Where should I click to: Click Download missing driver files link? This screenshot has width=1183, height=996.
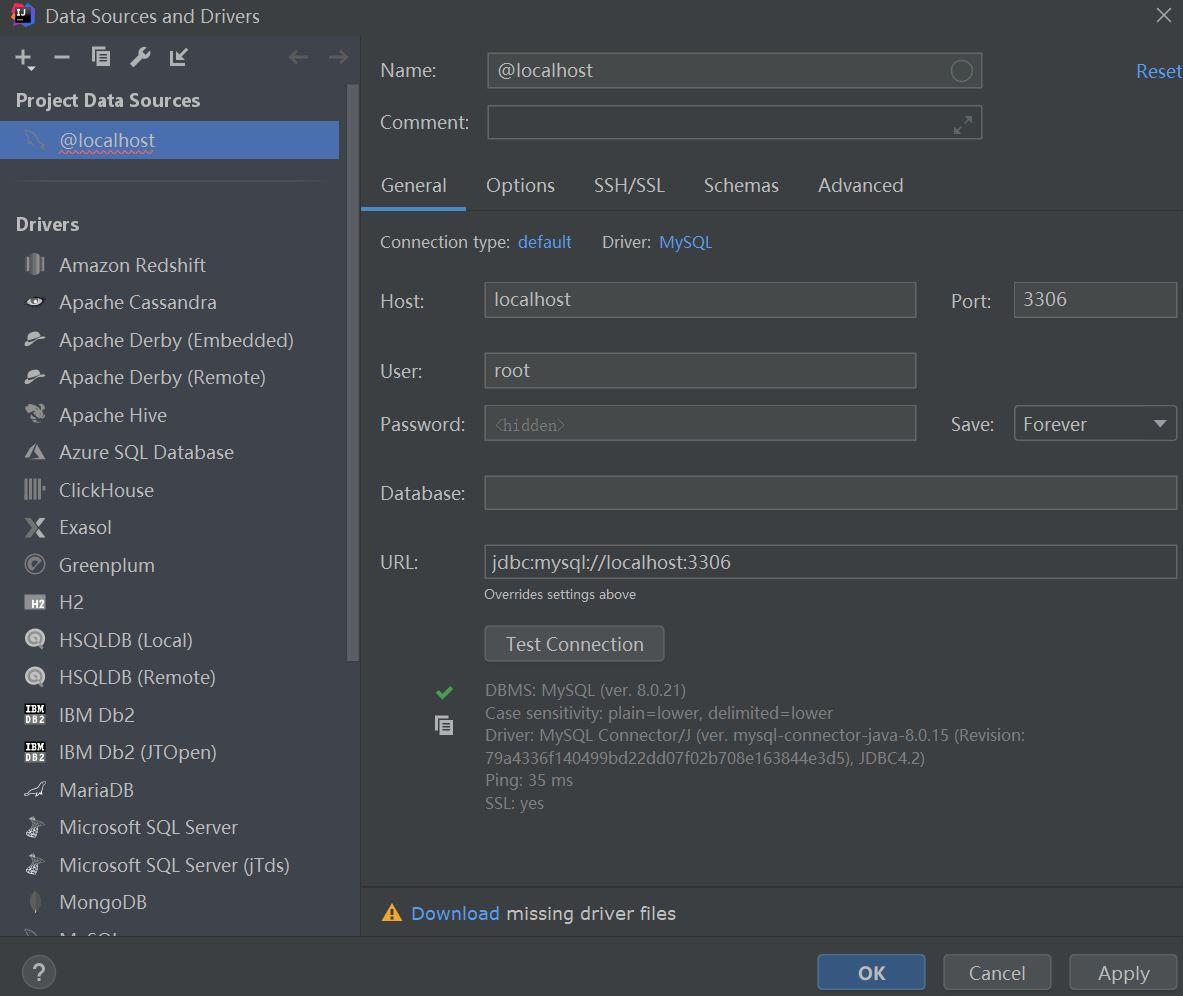pos(455,913)
